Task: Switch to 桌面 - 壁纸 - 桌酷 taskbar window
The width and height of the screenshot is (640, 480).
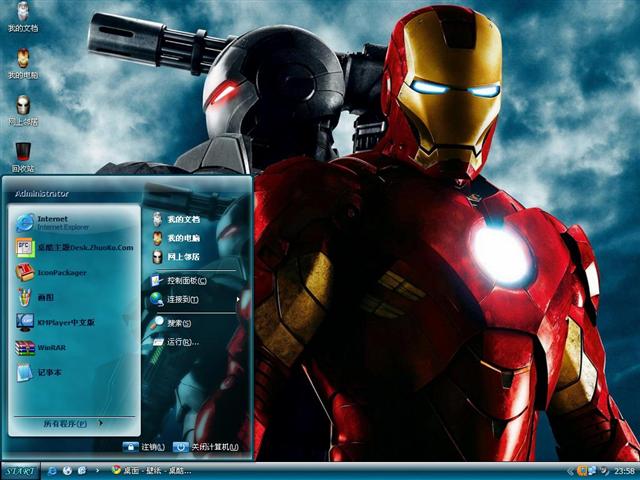Action: point(151,471)
